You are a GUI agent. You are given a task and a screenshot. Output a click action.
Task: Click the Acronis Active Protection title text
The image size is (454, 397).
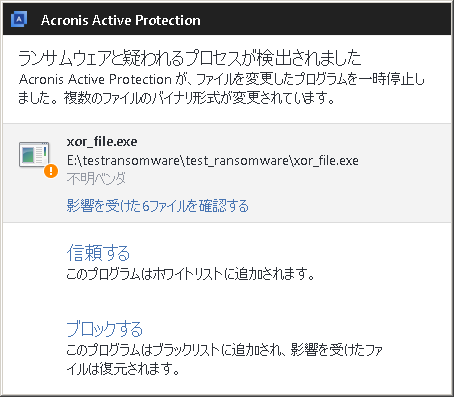(x=121, y=20)
